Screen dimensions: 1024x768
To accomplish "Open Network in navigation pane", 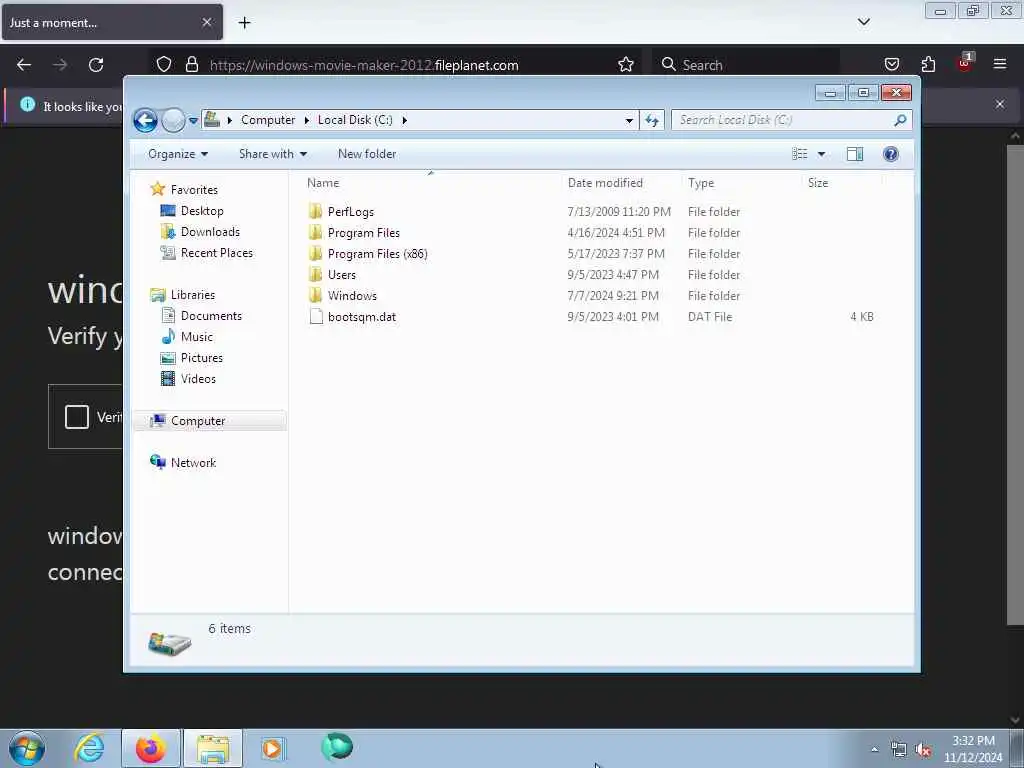I will (x=193, y=462).
